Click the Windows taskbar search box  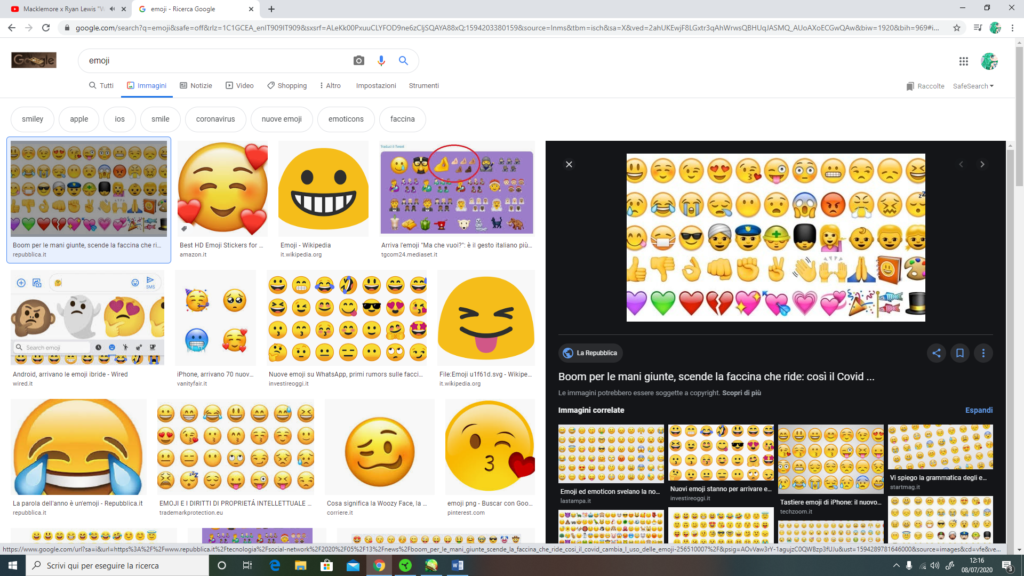coord(118,566)
